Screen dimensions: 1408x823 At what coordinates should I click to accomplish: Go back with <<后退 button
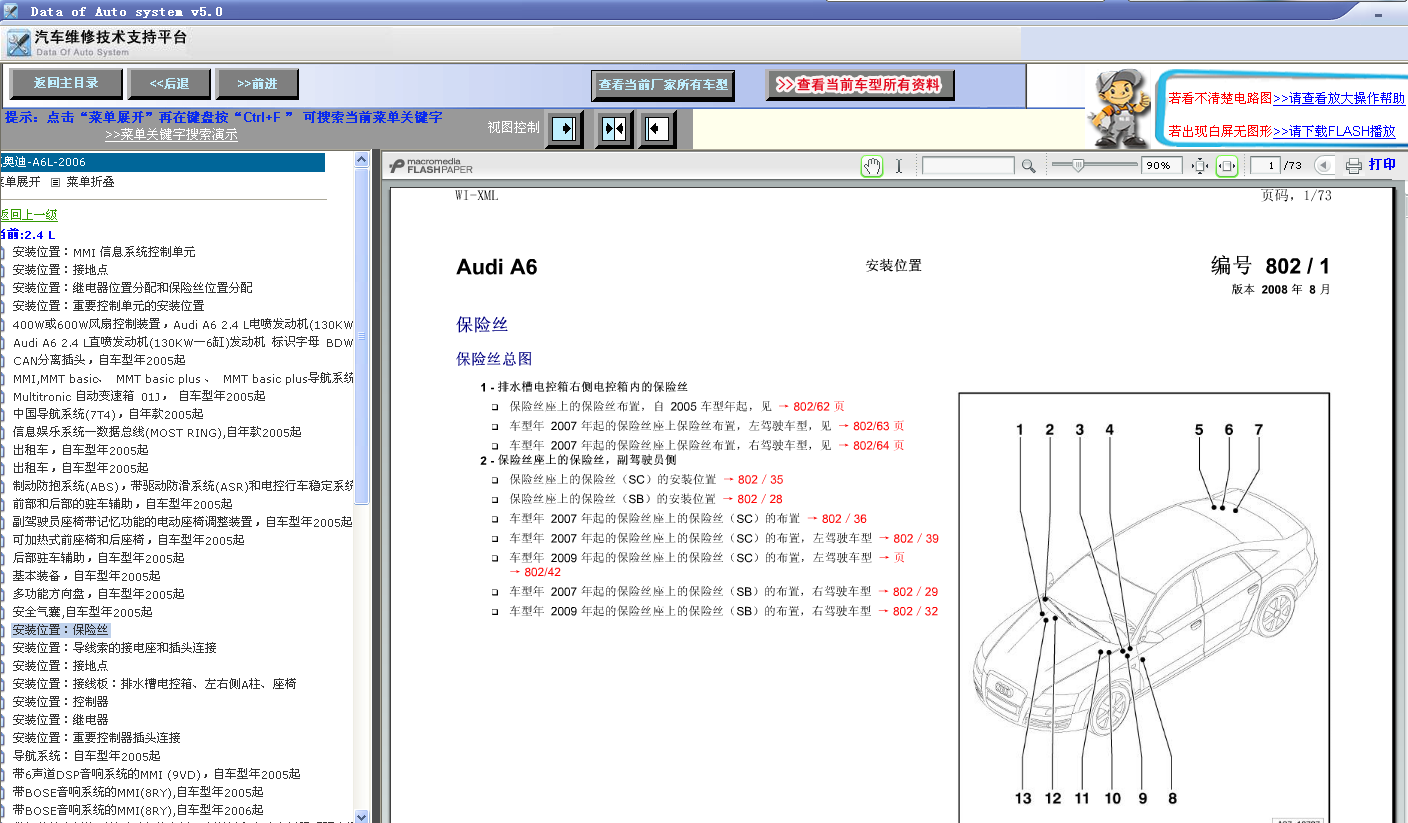pos(169,84)
